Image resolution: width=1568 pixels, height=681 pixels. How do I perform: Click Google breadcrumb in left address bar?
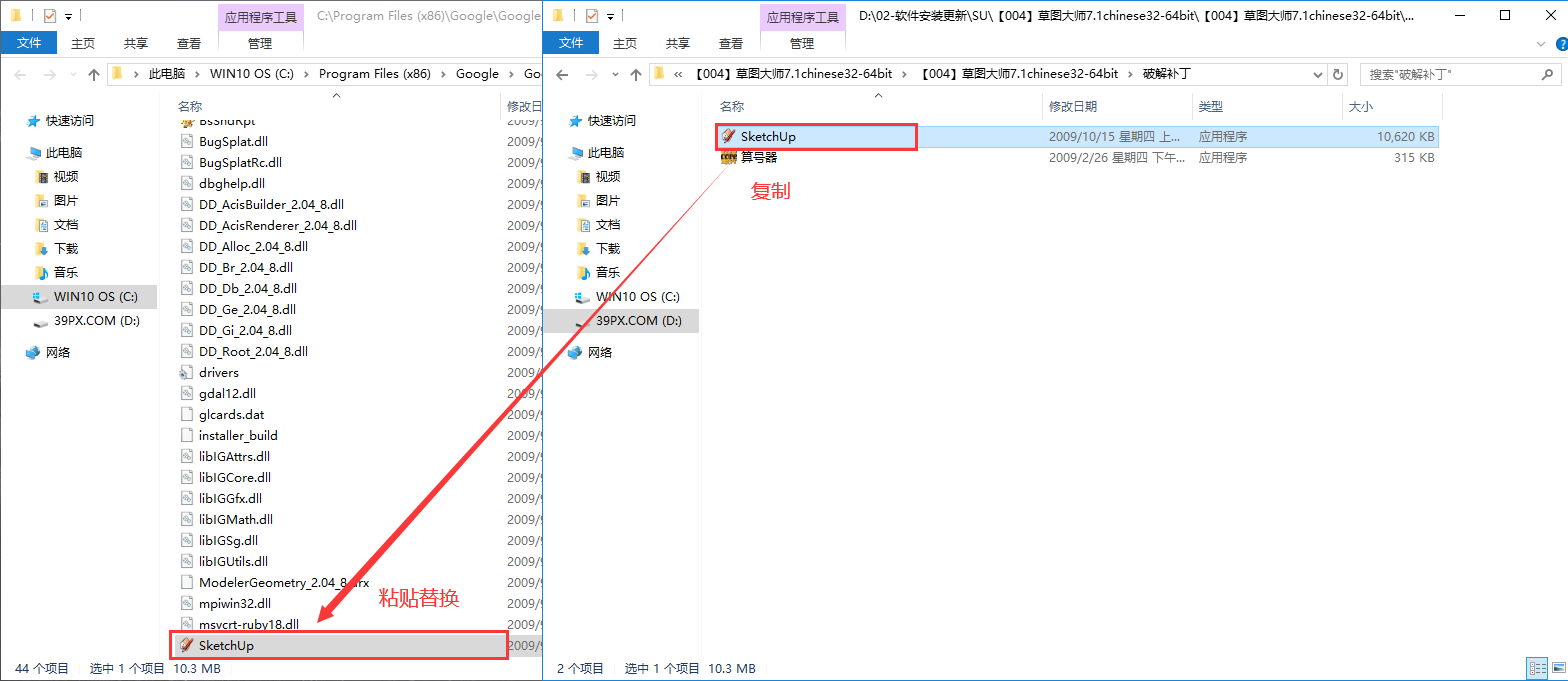coord(477,74)
